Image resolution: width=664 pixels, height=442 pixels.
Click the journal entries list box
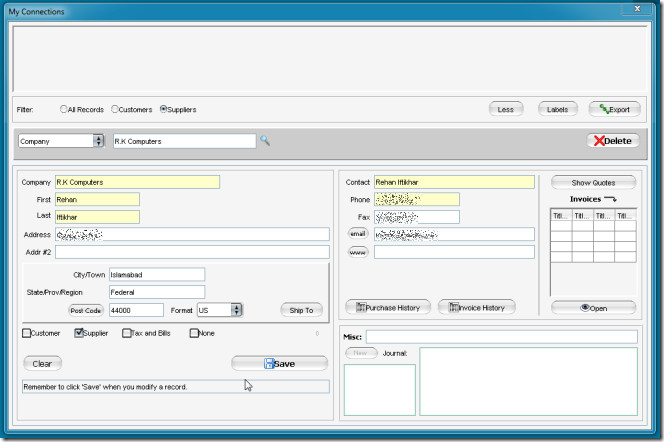click(380, 390)
